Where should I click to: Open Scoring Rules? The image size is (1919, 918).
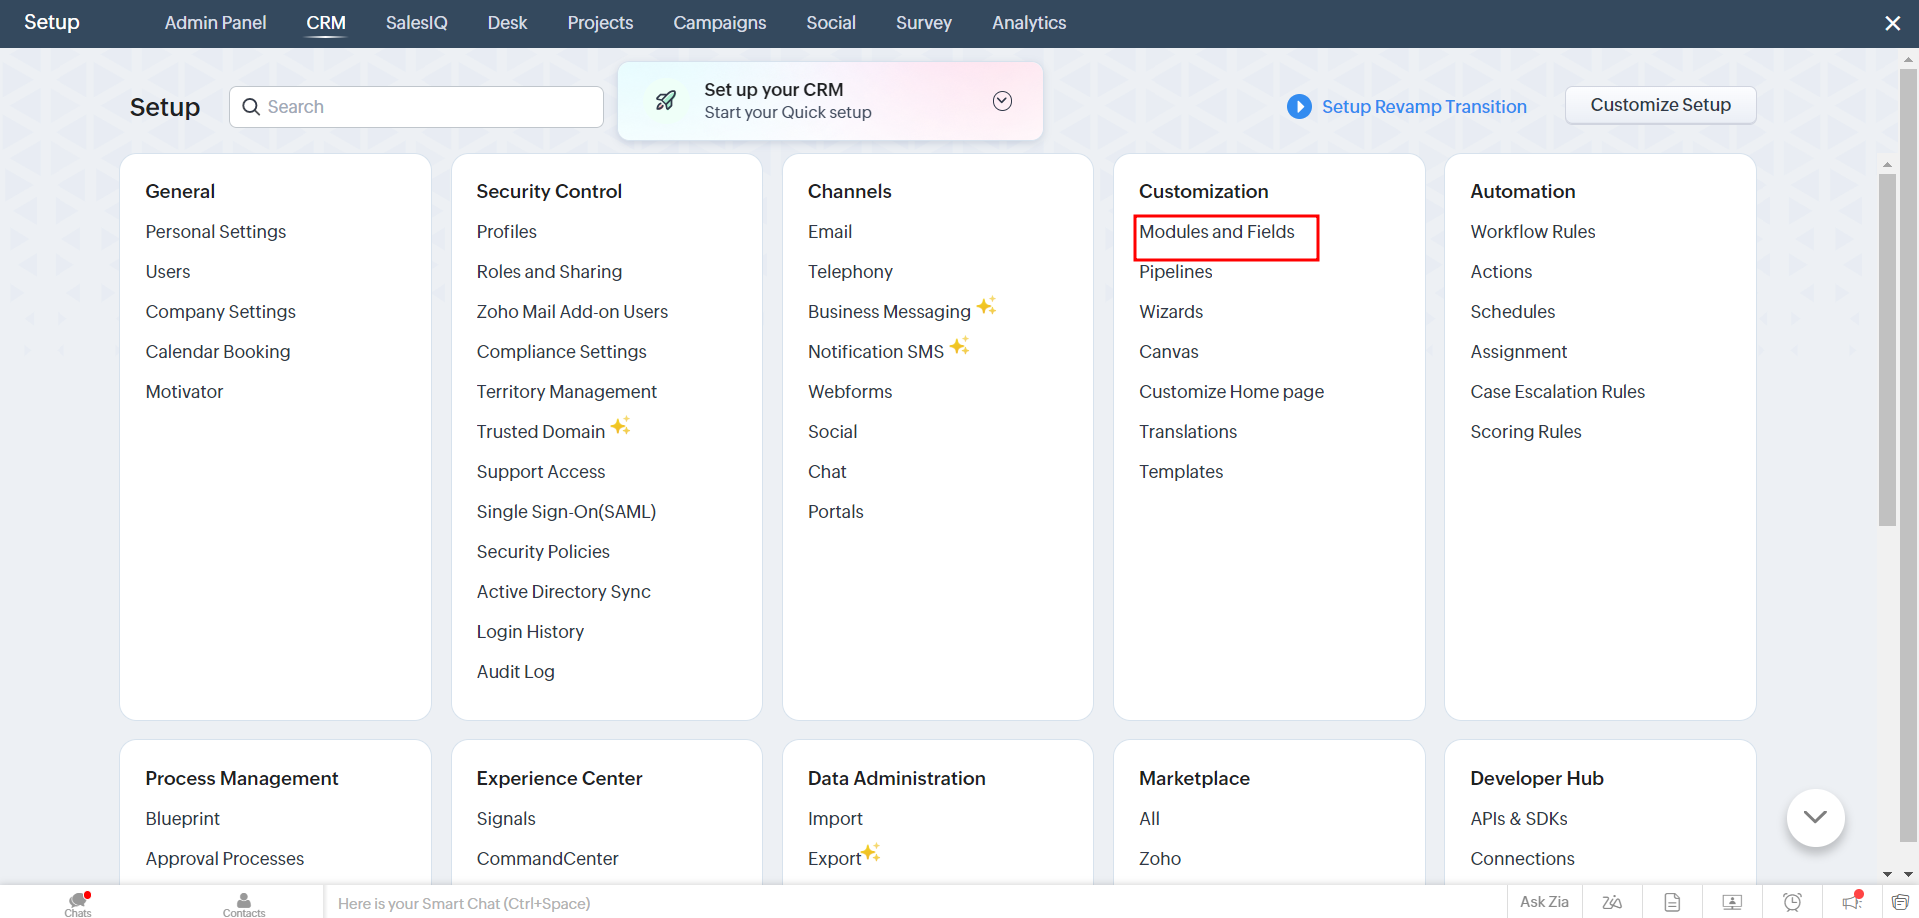pyautogui.click(x=1526, y=432)
